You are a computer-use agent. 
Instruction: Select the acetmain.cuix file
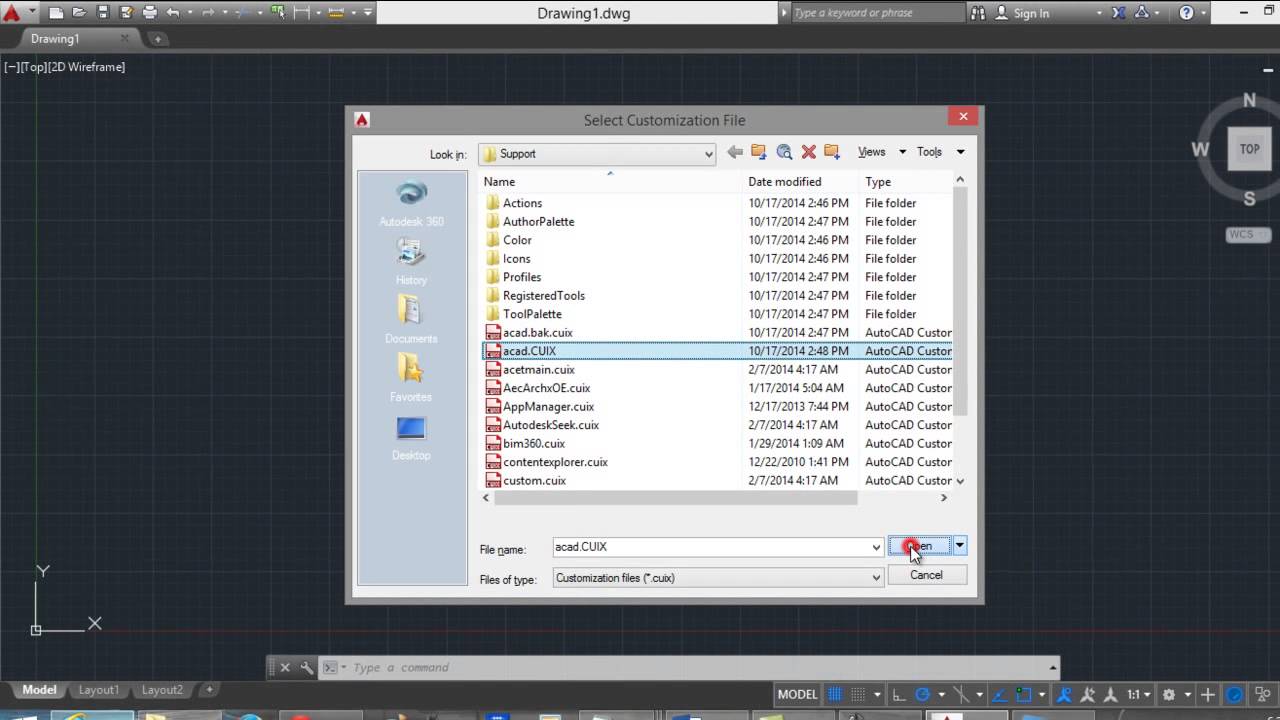(538, 370)
